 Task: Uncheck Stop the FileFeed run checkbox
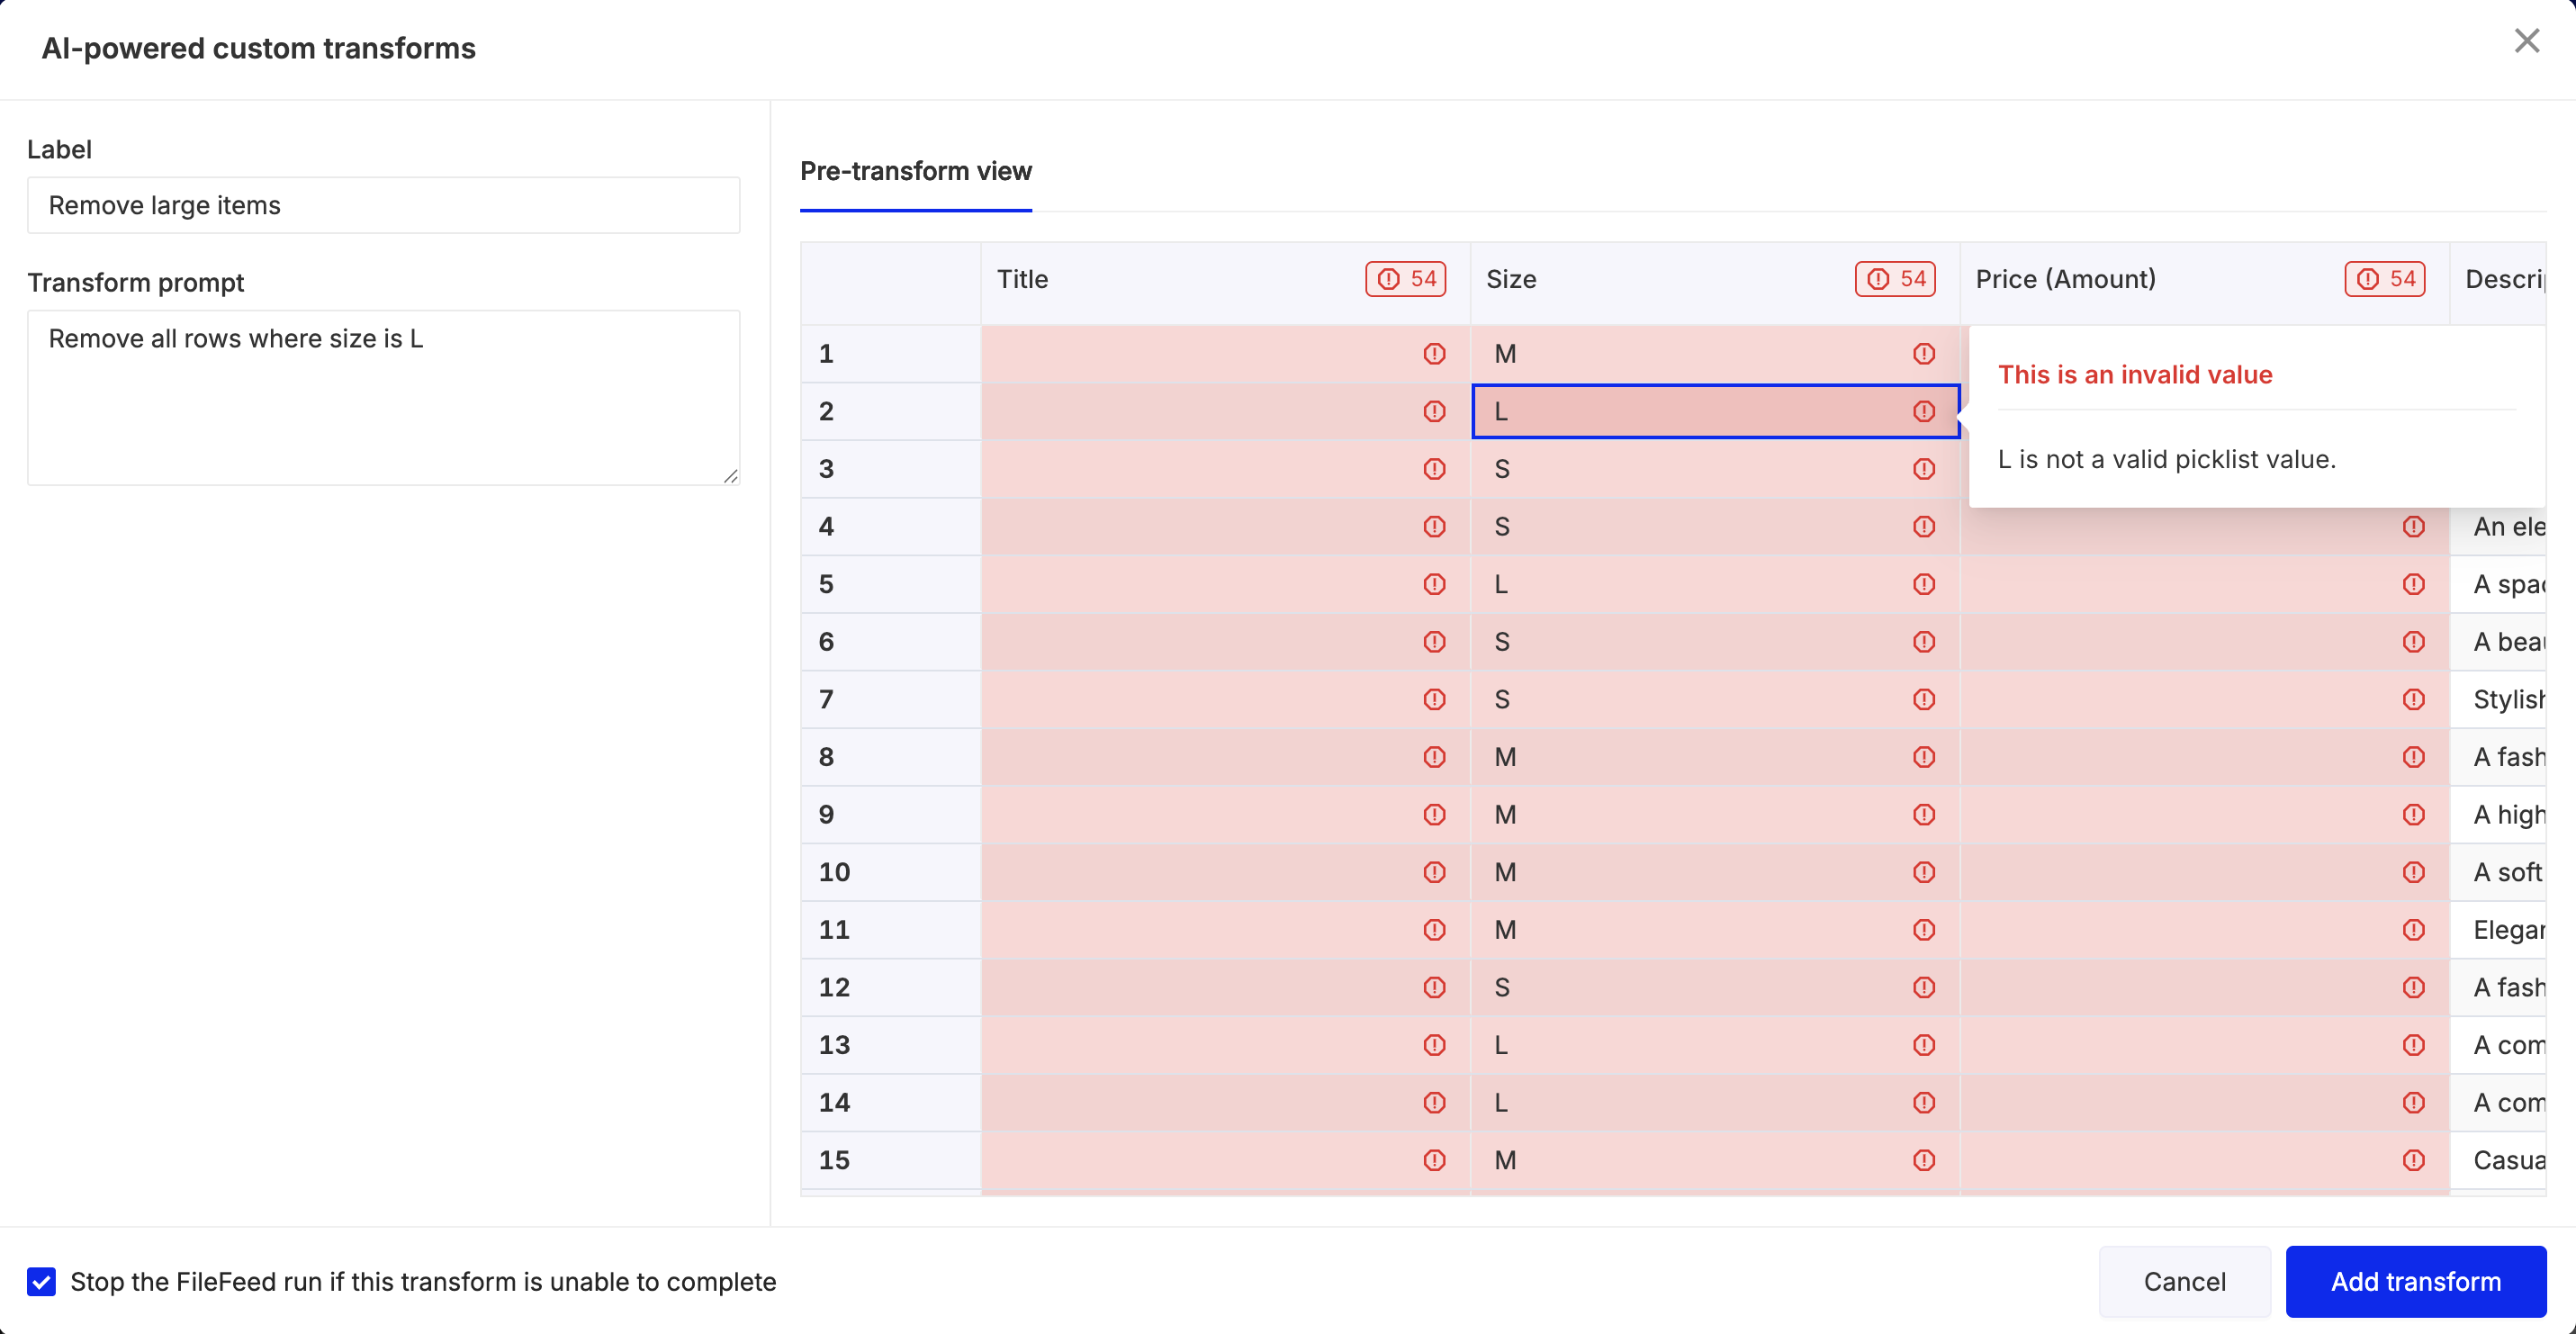pos(41,1281)
